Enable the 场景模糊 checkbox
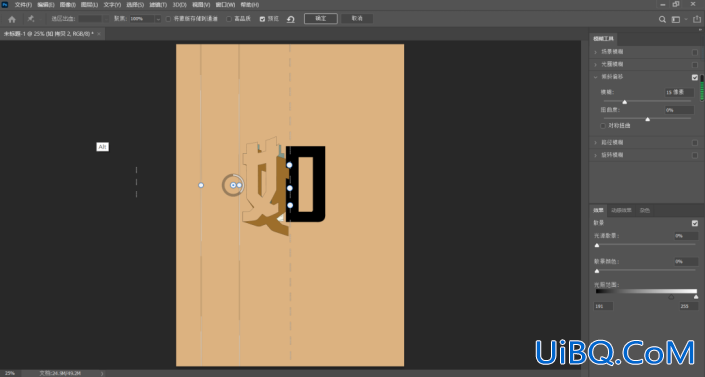Image resolution: width=705 pixels, height=377 pixels. click(x=695, y=52)
